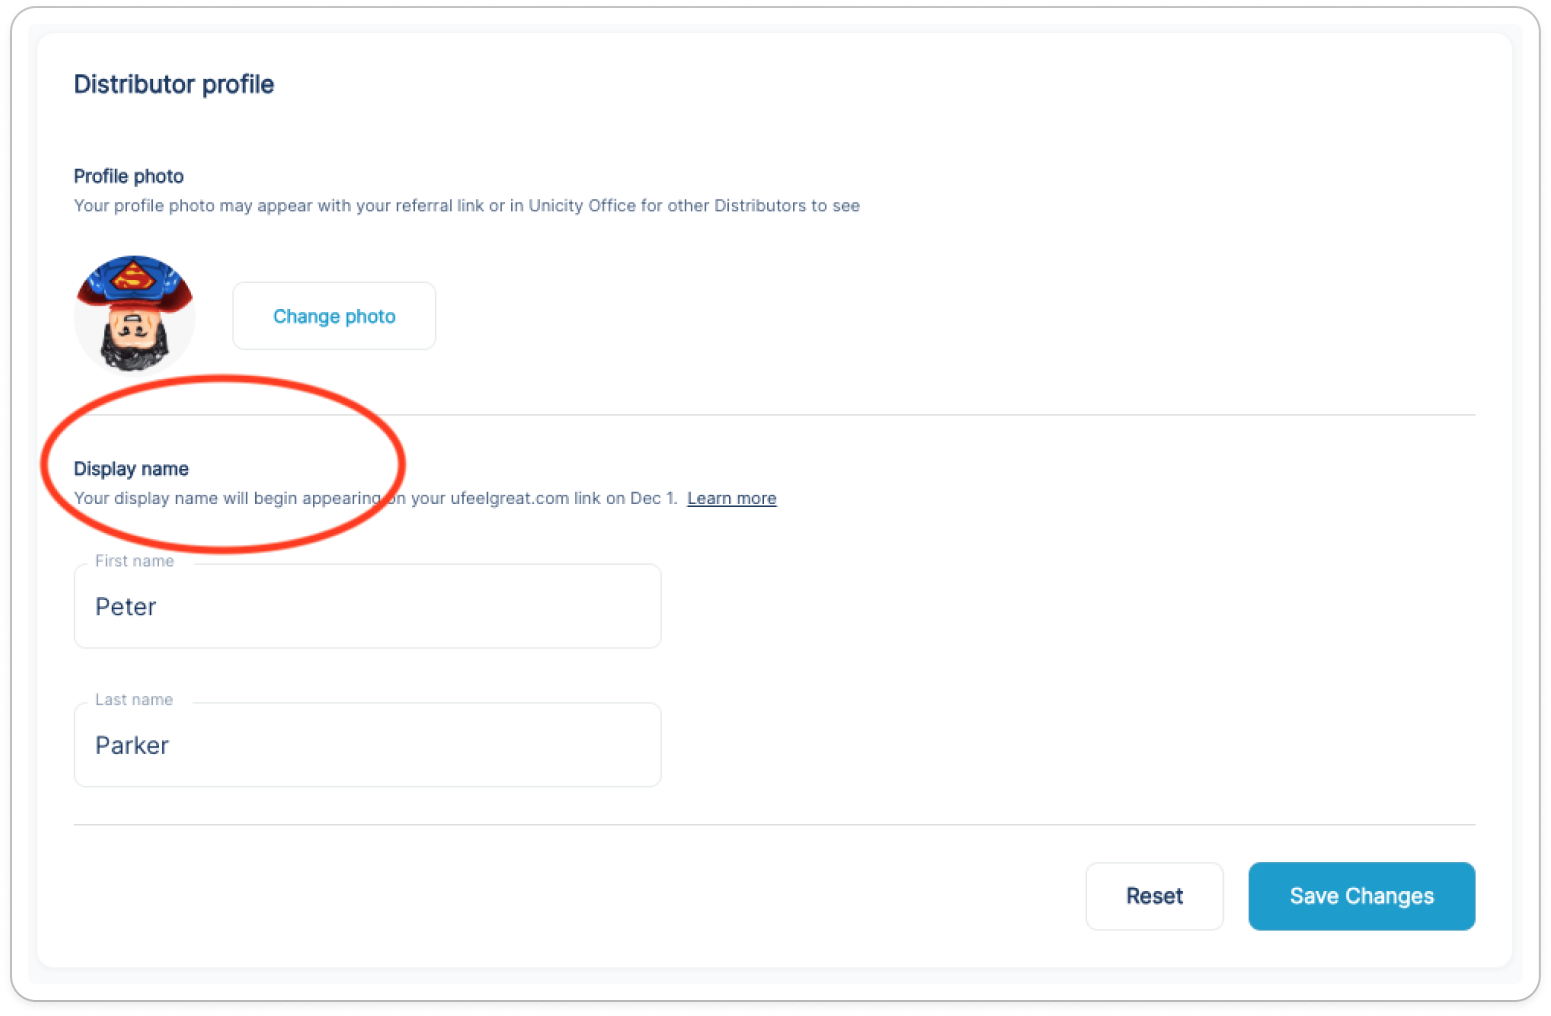1551x1016 pixels.
Task: Click the Reset button
Action: coord(1154,896)
